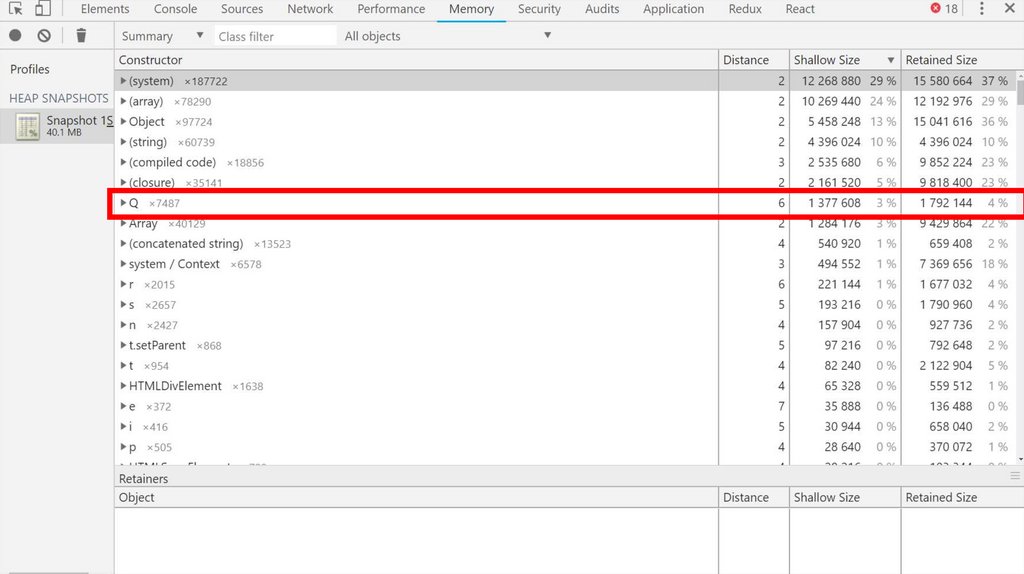Expand the Array ×40129 row
This screenshot has height=574, width=1024.
(x=123, y=223)
